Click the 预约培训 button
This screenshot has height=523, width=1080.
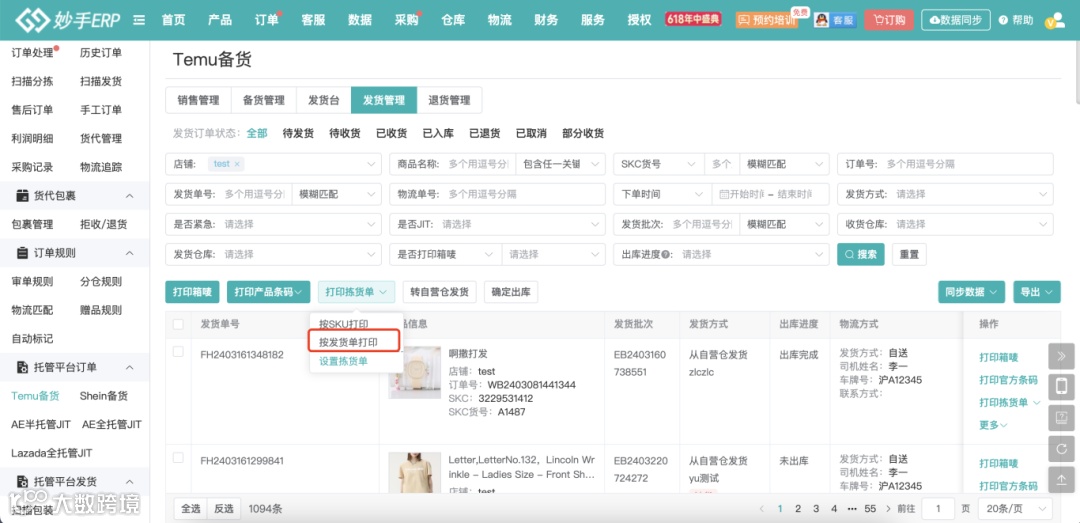[x=766, y=20]
